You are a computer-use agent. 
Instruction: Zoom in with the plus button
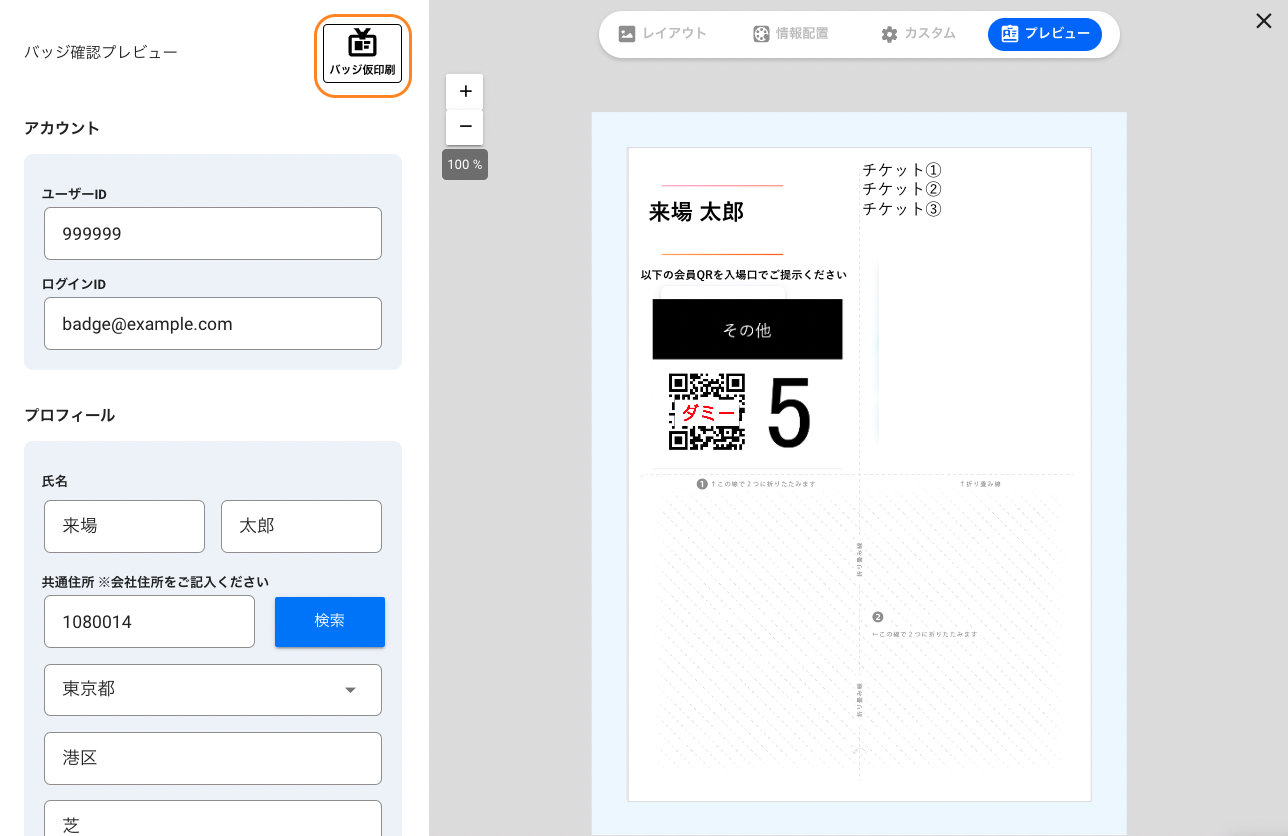pyautogui.click(x=465, y=92)
